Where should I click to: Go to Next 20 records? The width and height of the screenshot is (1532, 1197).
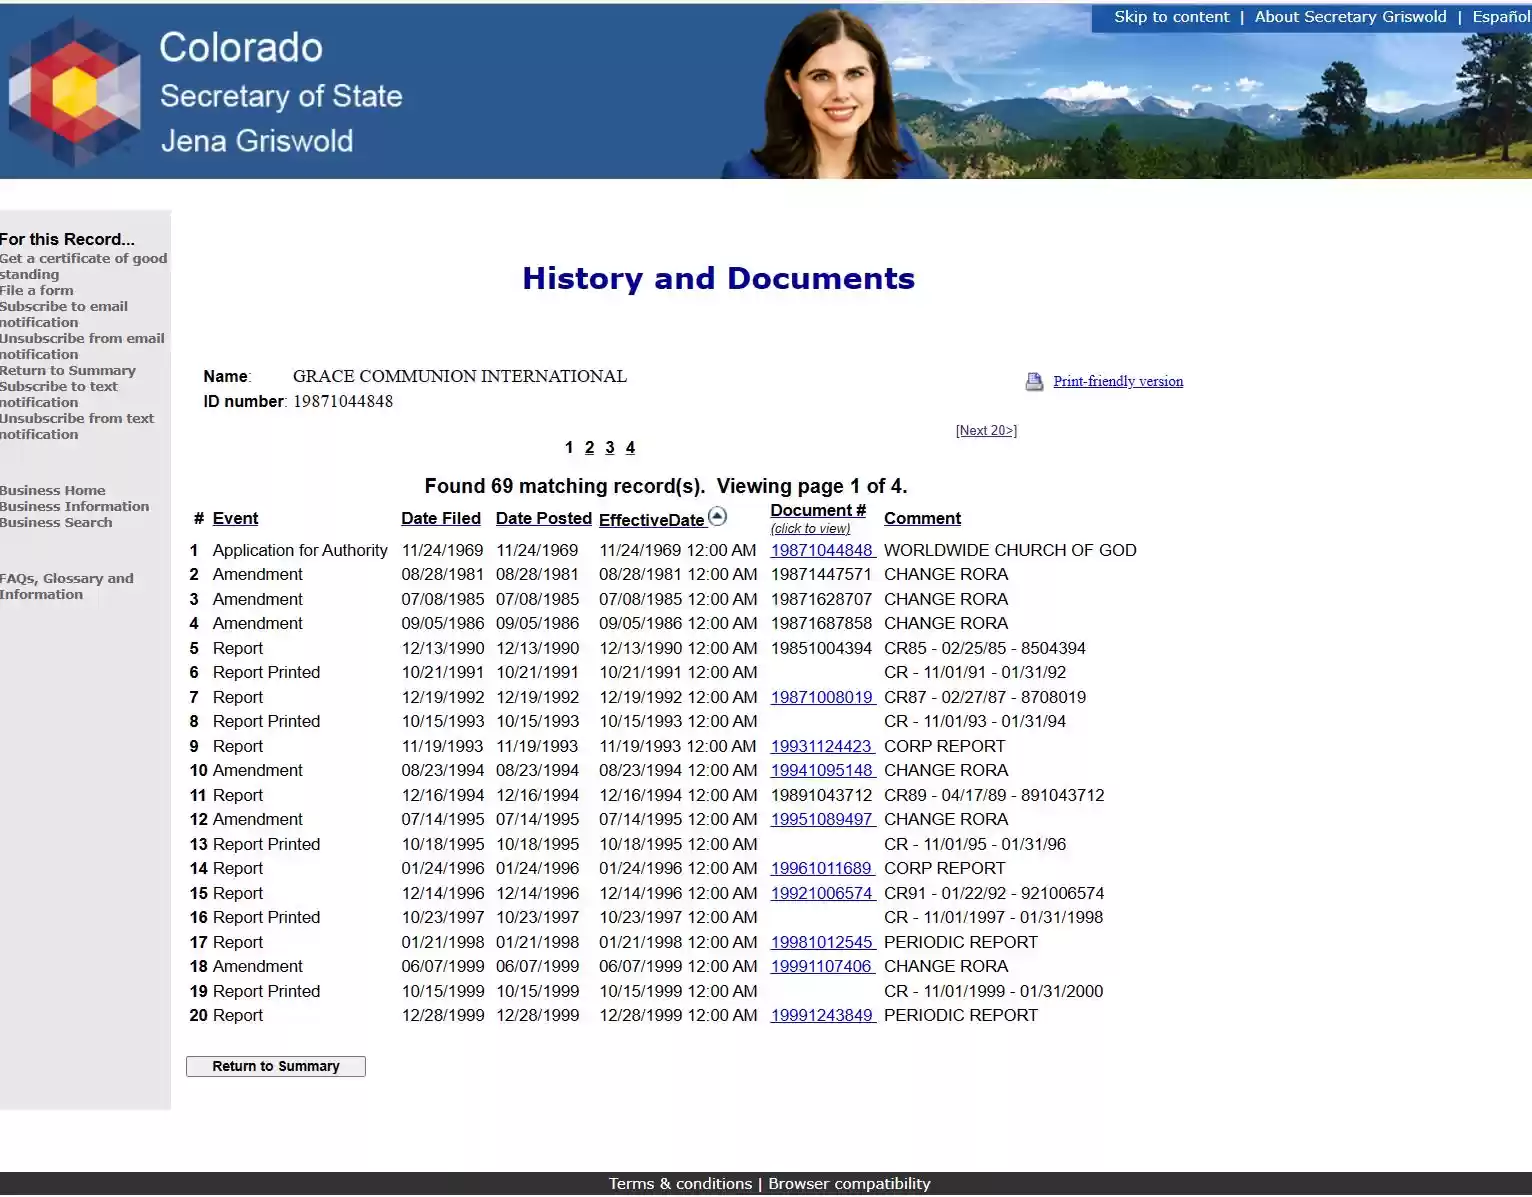click(x=986, y=430)
